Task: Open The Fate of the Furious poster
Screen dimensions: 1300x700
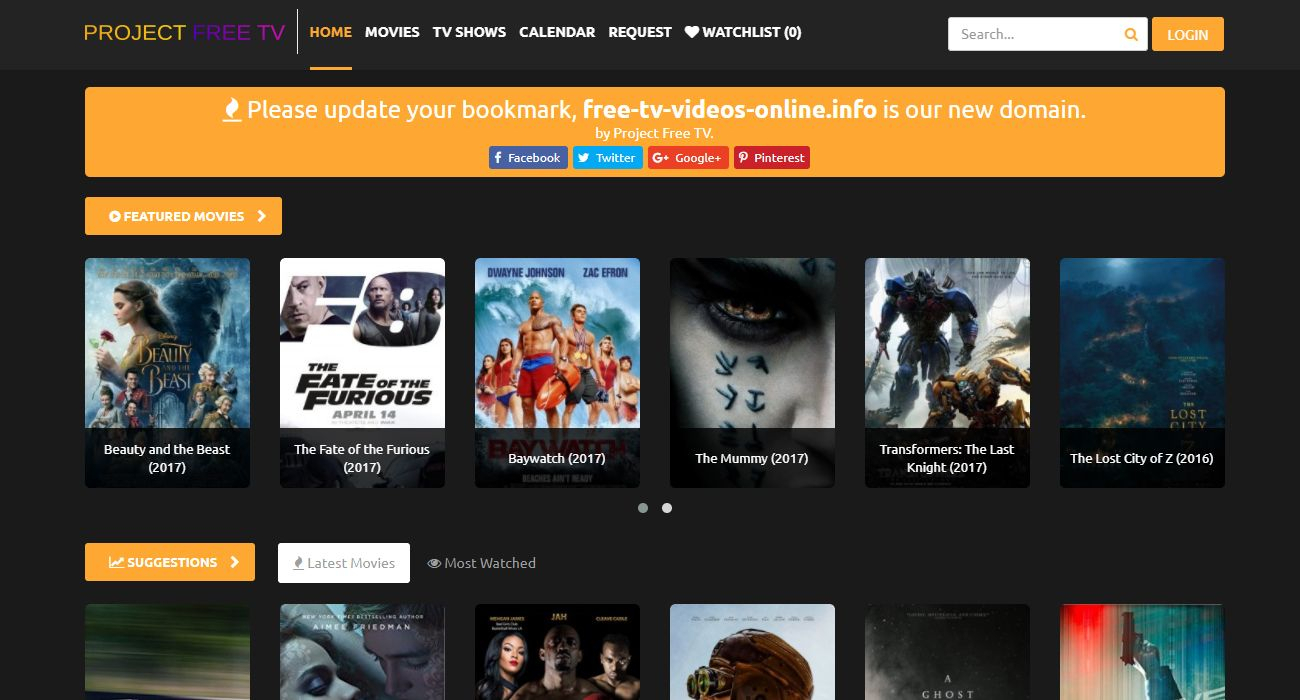Action: 362,373
